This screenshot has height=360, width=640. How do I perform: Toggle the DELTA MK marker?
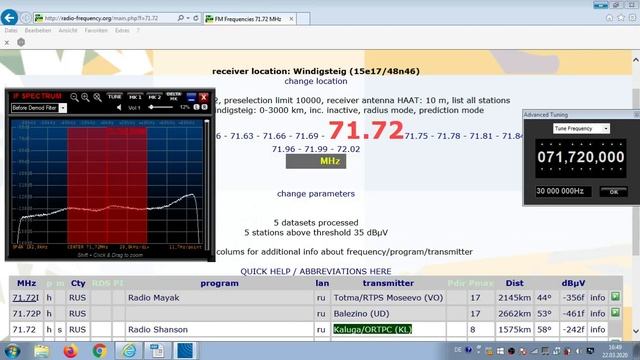tap(173, 96)
